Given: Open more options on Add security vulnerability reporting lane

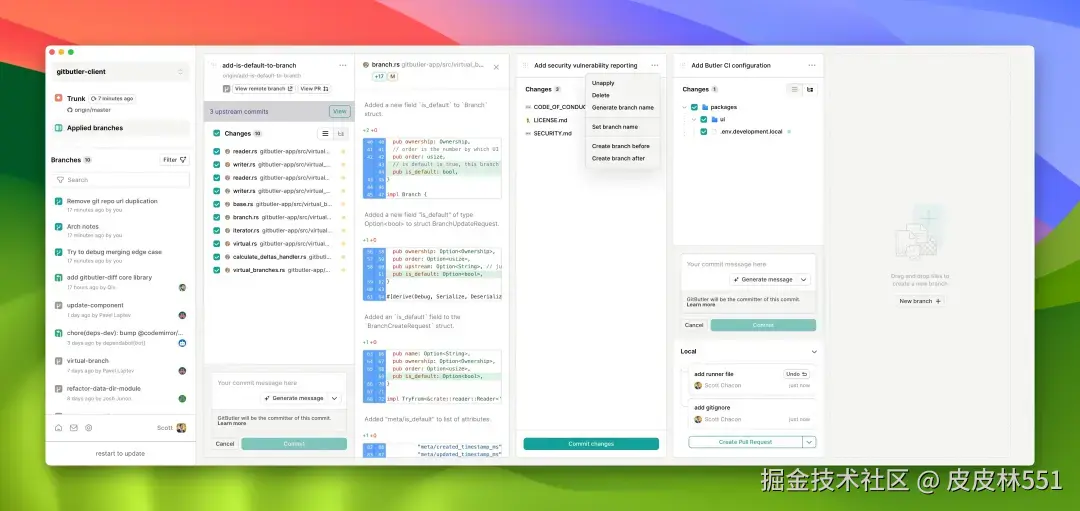Looking at the screenshot, I should click(654, 65).
